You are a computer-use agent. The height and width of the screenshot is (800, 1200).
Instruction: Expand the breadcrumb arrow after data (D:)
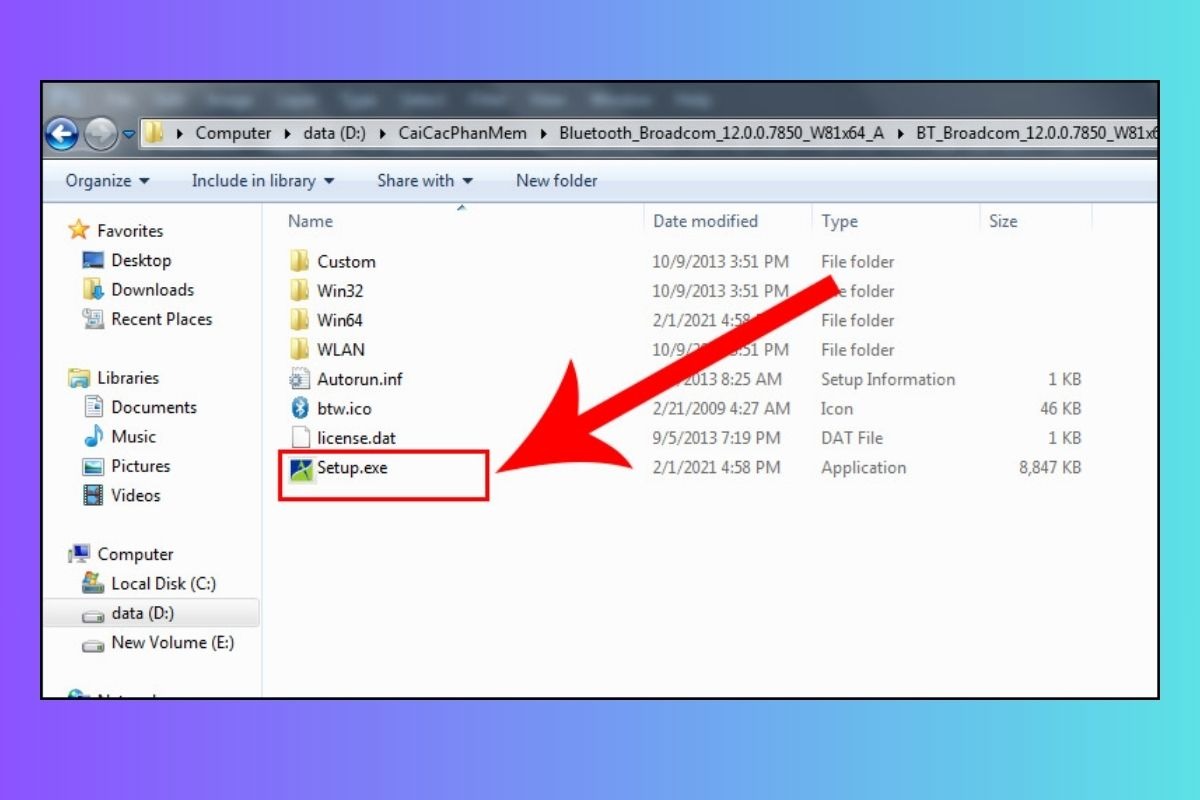[385, 133]
